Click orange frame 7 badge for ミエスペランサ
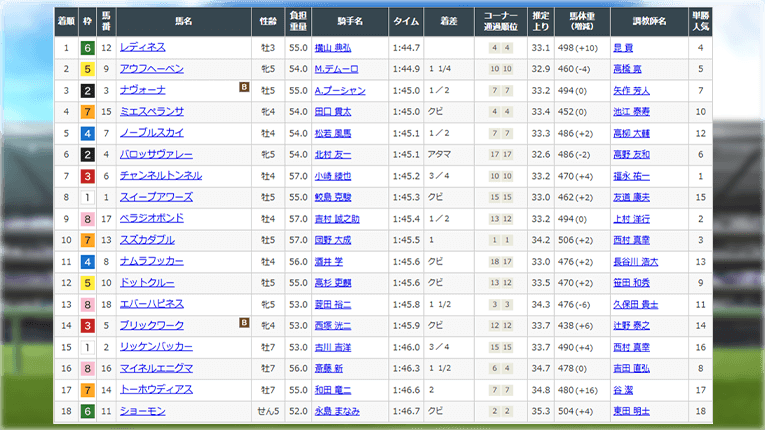765x430 pixels. pos(90,112)
